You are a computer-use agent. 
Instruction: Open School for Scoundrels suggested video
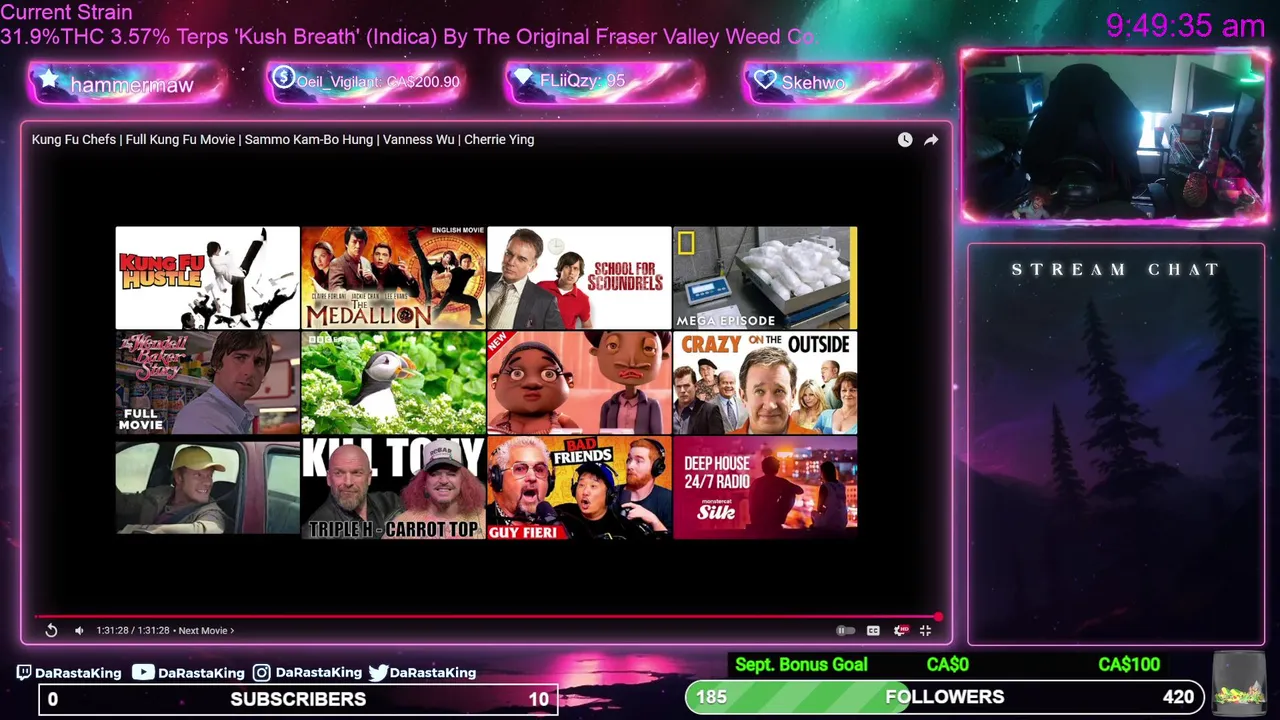coord(579,278)
